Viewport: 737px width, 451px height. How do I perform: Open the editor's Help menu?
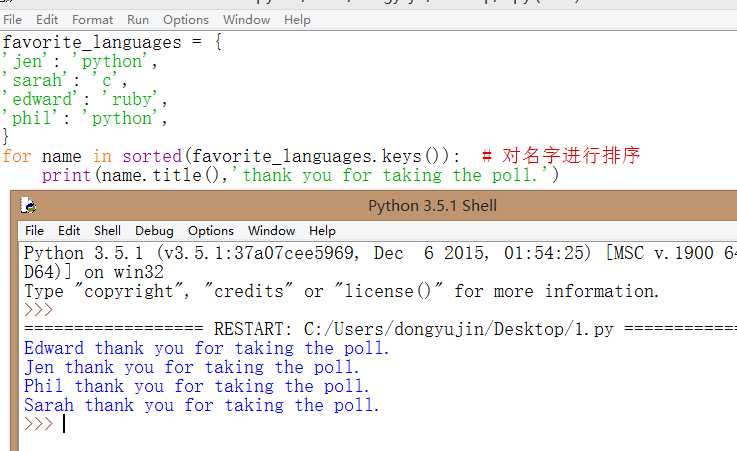(x=297, y=20)
